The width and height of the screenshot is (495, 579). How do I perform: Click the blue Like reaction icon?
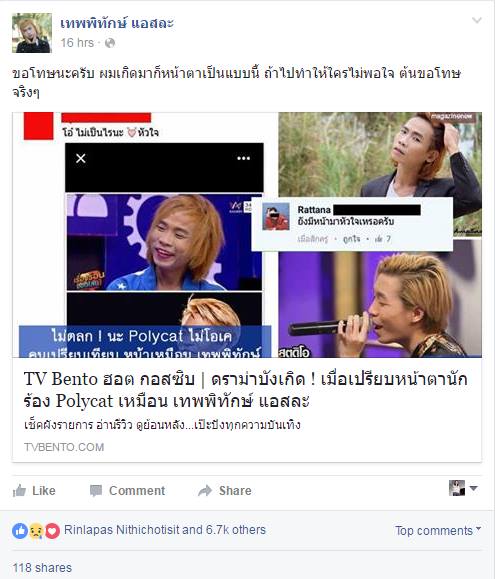click(20, 531)
